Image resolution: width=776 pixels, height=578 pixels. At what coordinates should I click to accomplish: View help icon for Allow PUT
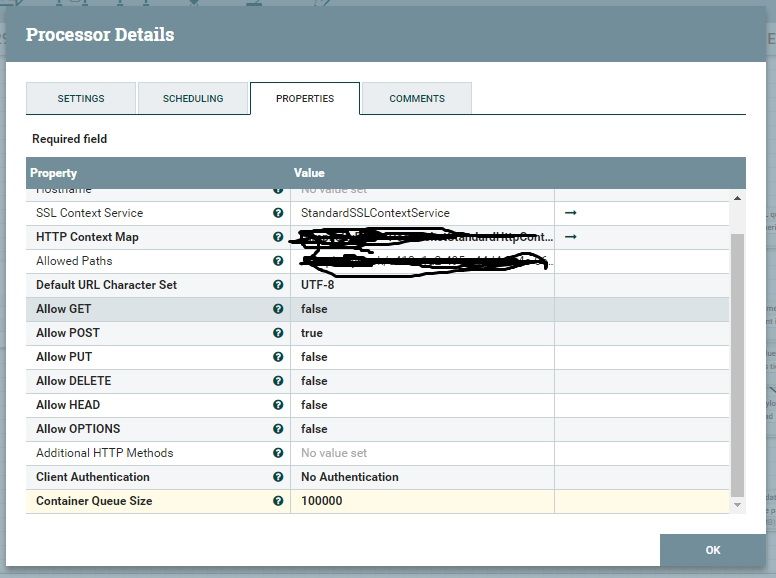coord(278,357)
